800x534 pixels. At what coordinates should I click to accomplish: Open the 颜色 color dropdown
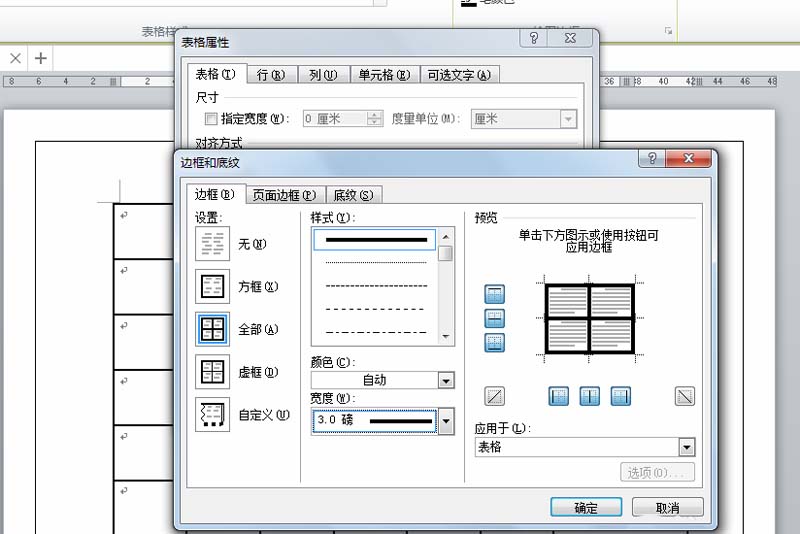click(446, 380)
